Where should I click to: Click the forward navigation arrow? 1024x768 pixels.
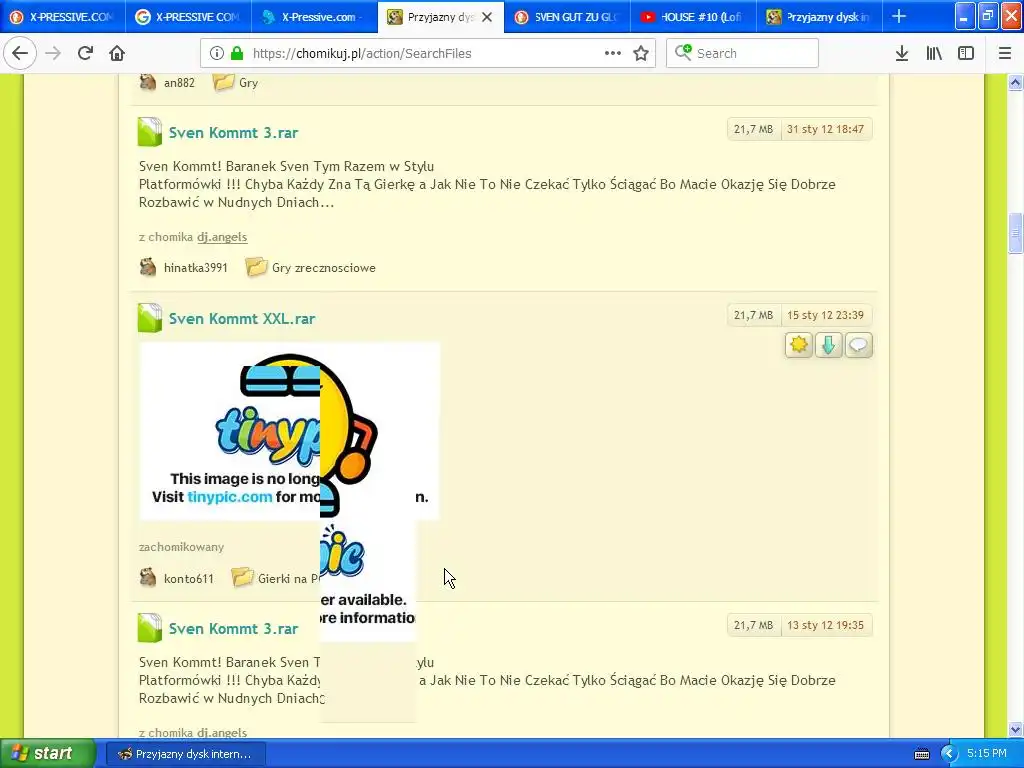pyautogui.click(x=53, y=53)
